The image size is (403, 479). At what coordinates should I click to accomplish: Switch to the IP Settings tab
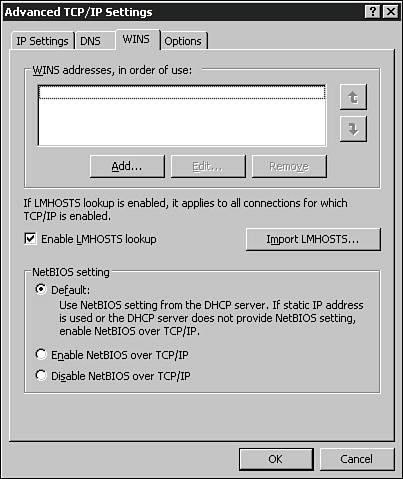(x=42, y=41)
